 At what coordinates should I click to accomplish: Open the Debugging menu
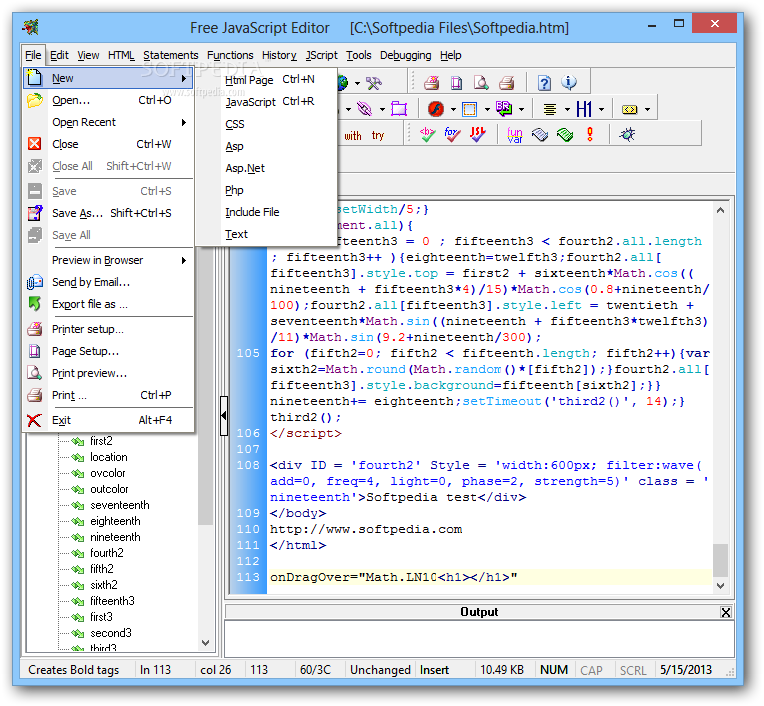point(405,55)
